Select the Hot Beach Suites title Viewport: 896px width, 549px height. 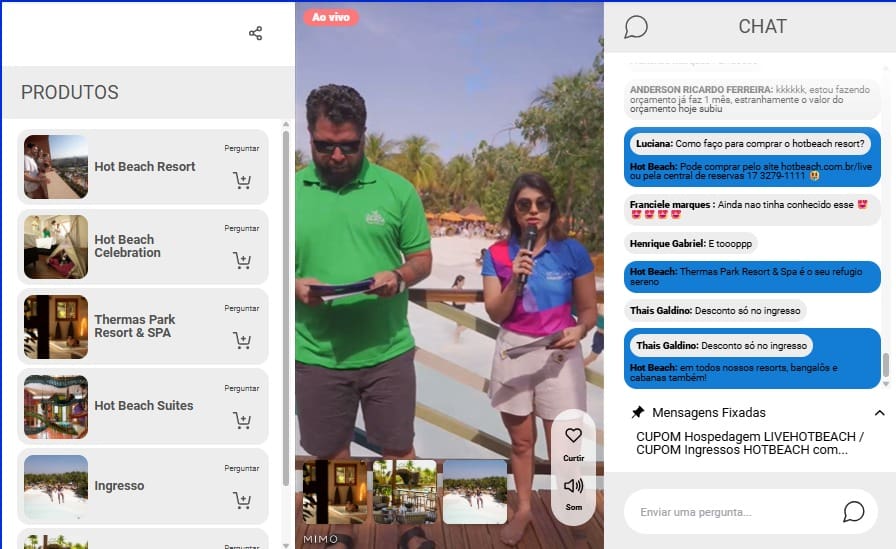point(143,406)
